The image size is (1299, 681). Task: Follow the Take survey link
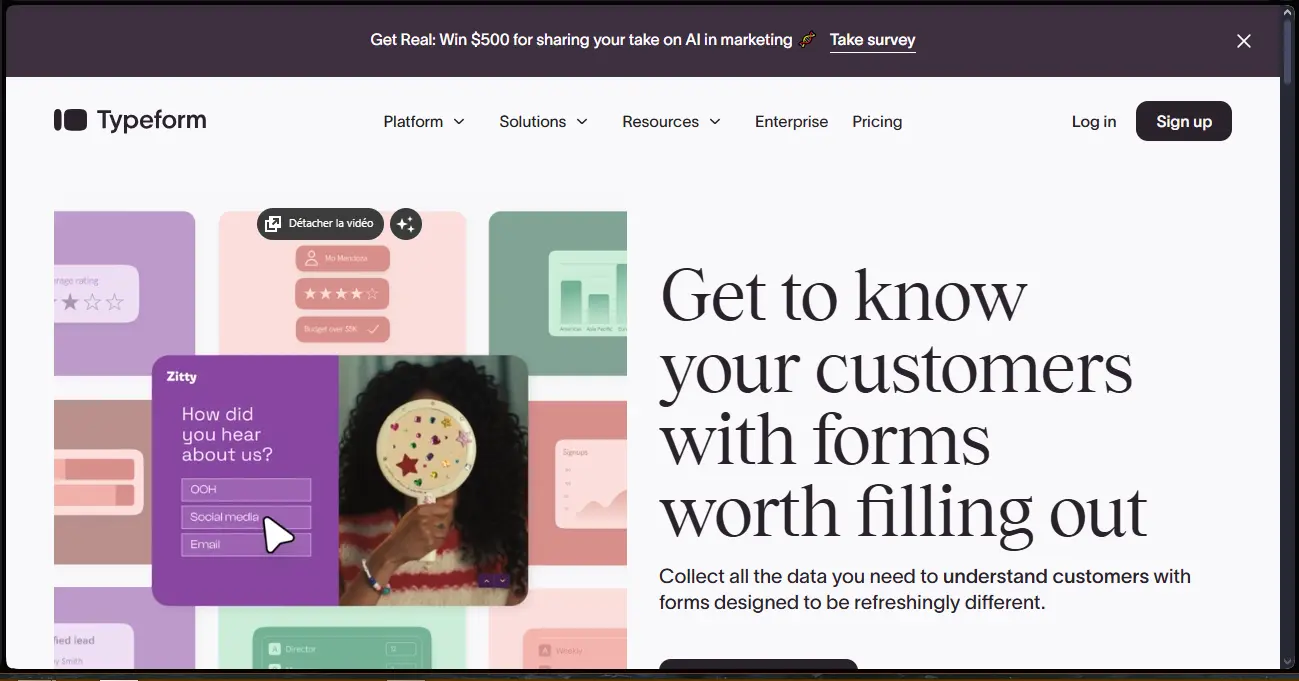[x=872, y=40]
